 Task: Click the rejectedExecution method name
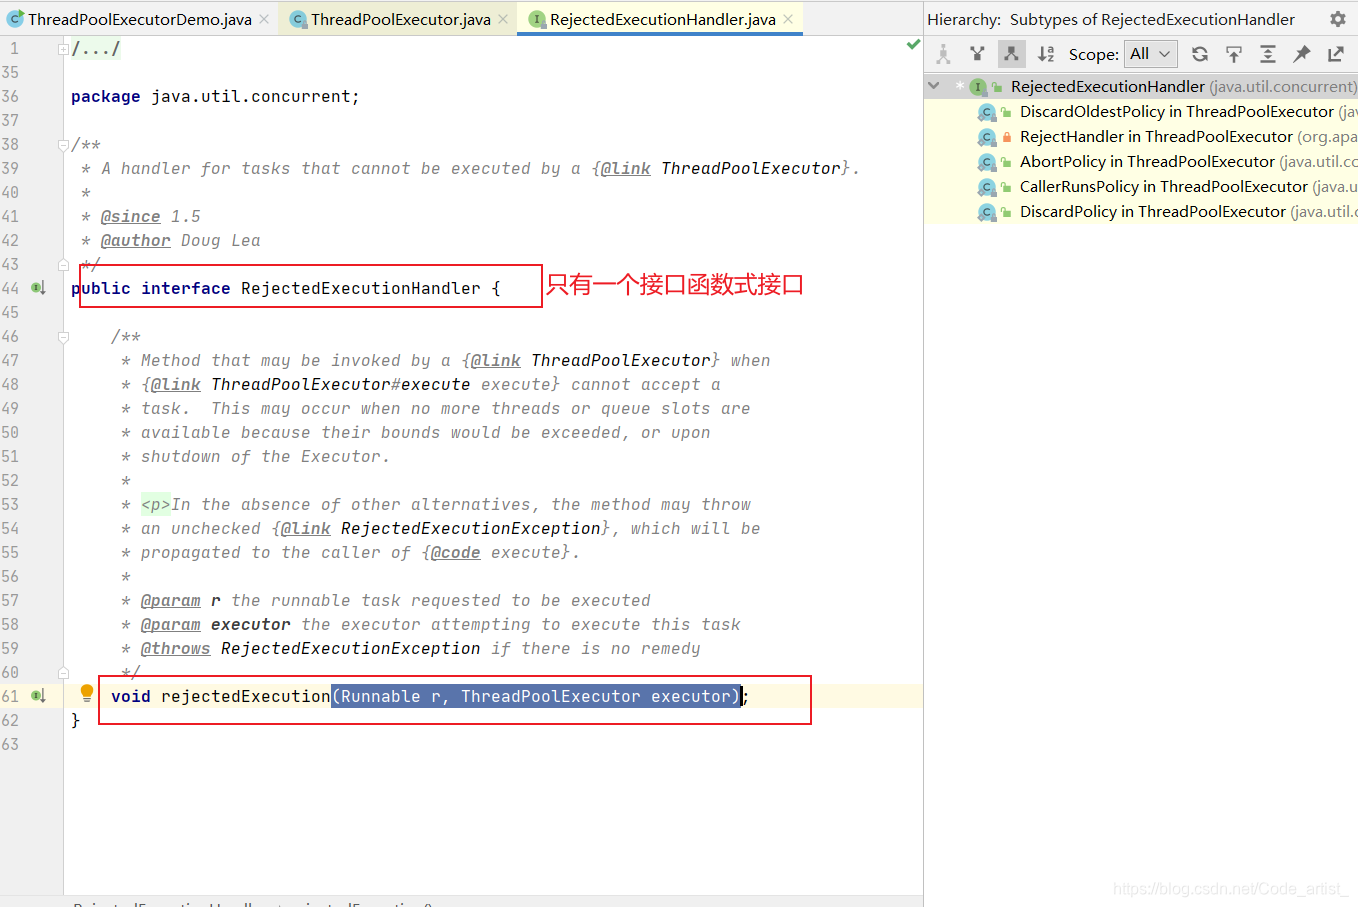coord(246,696)
